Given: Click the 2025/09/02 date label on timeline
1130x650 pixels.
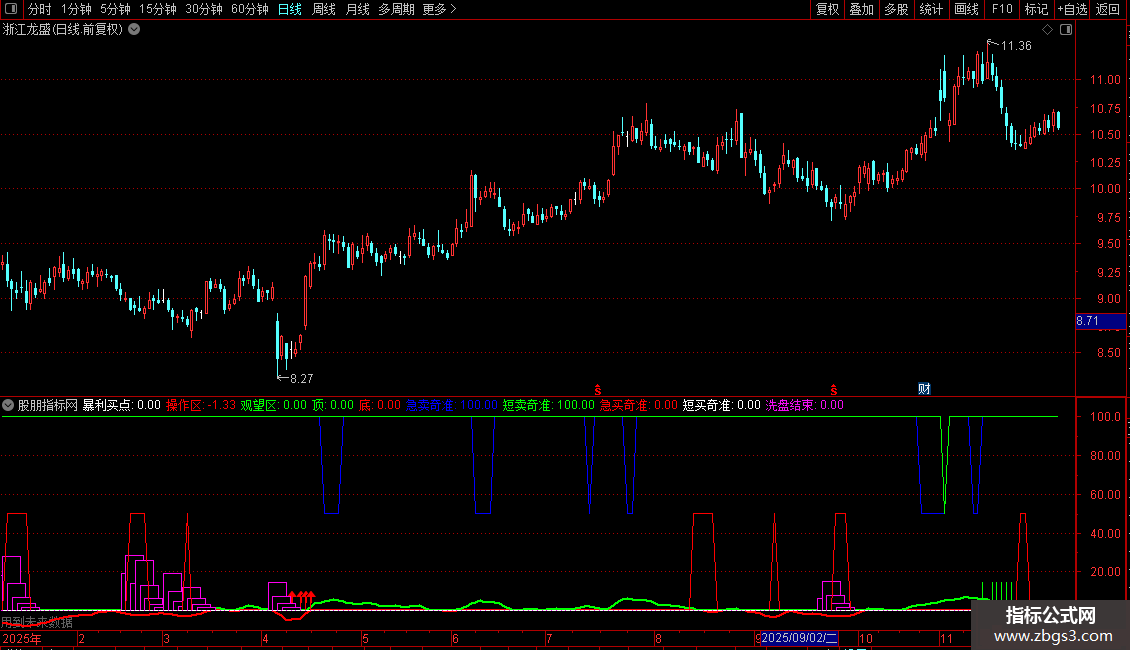Looking at the screenshot, I should [x=799, y=638].
